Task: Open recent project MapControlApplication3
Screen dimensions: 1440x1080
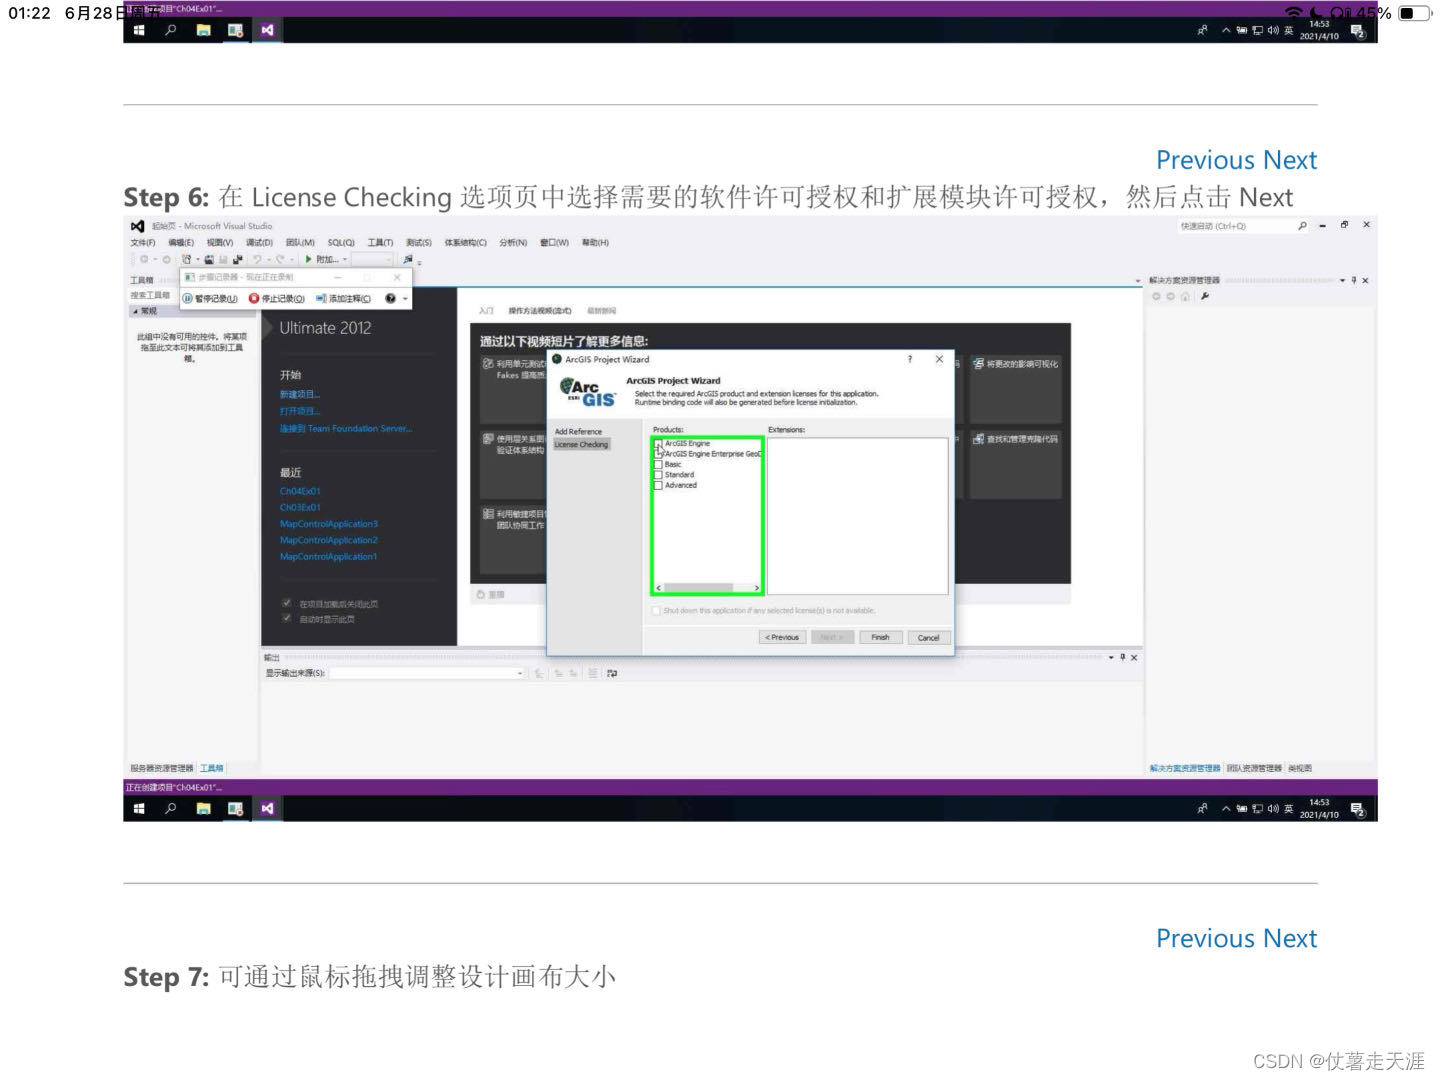Action: click(x=329, y=524)
